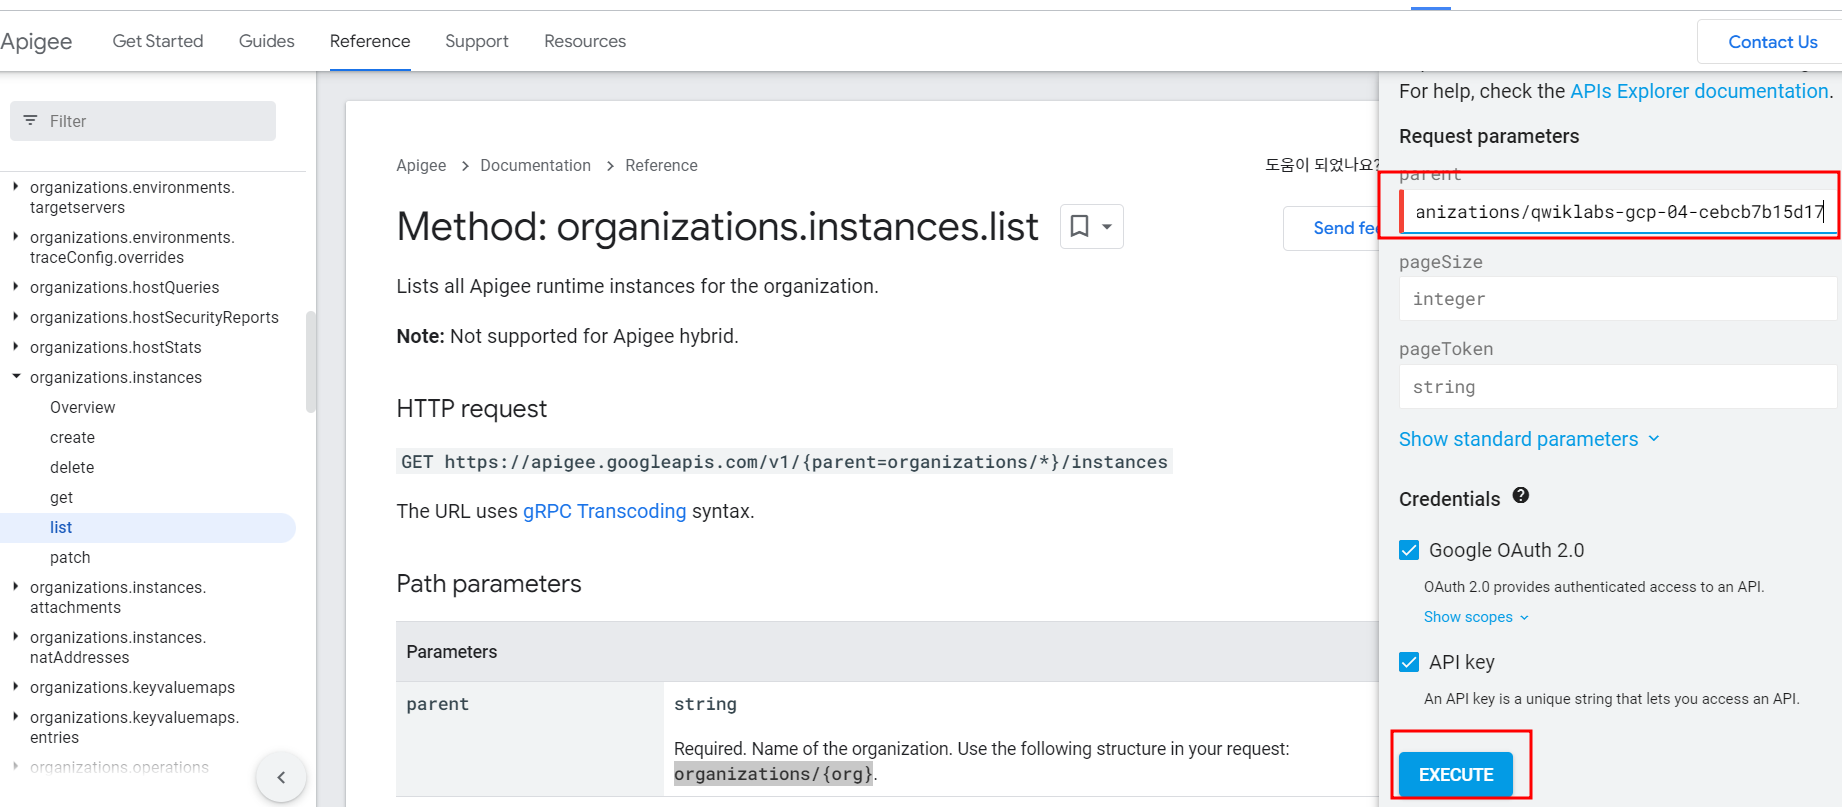Screen dimensions: 1842x807
Task: Expand organizations.environments.targetservers tree node
Action: [15, 186]
